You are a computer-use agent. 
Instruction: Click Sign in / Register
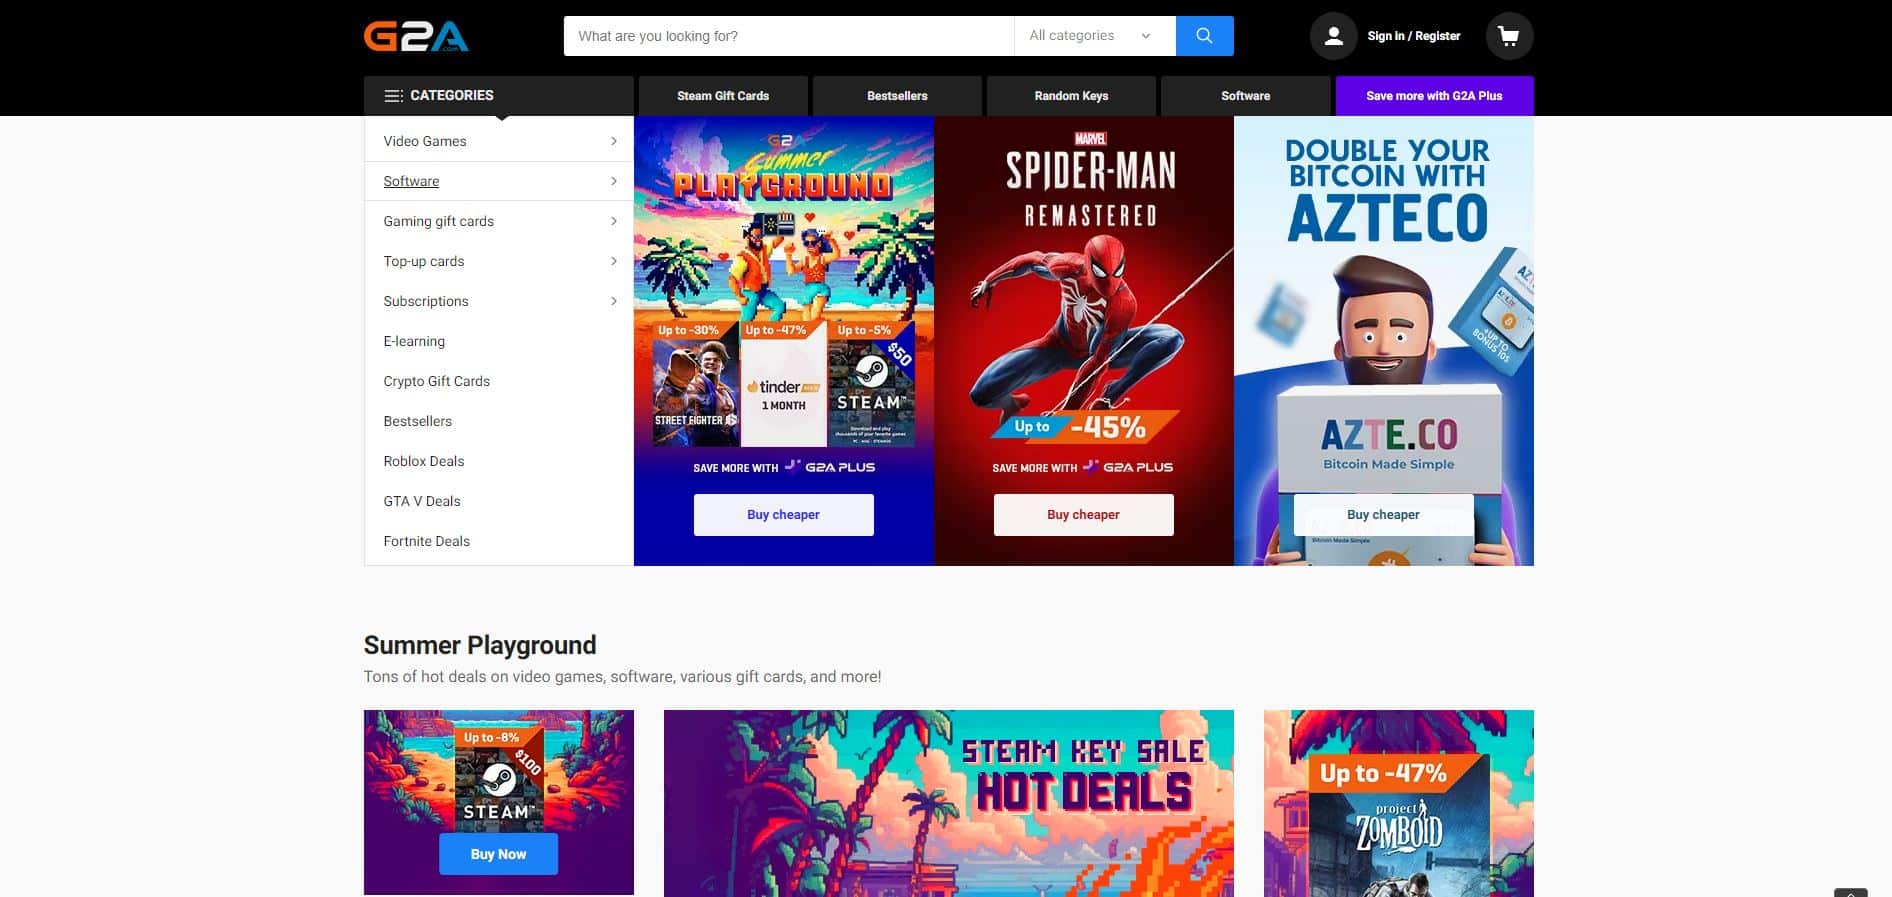(x=1413, y=36)
